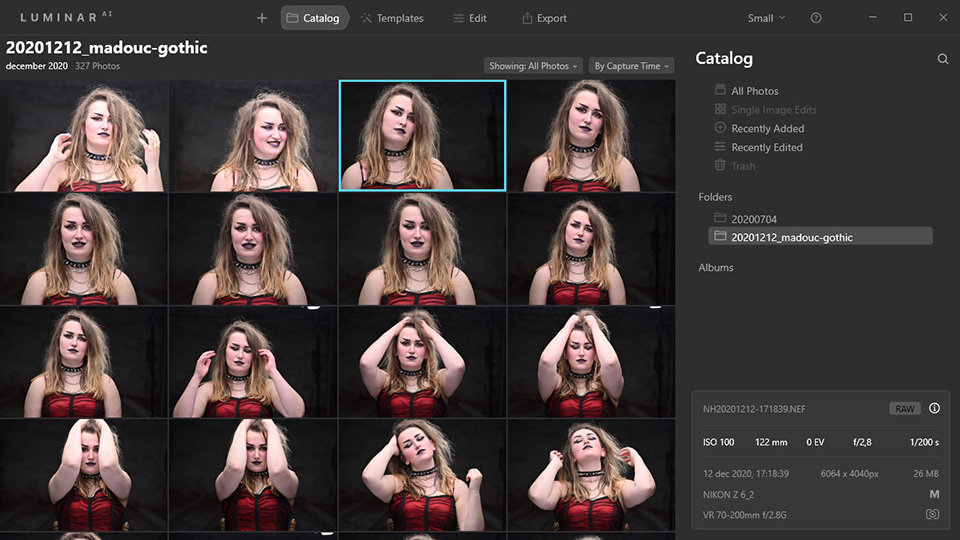Click the 1/200 s shutter speed value

924,442
